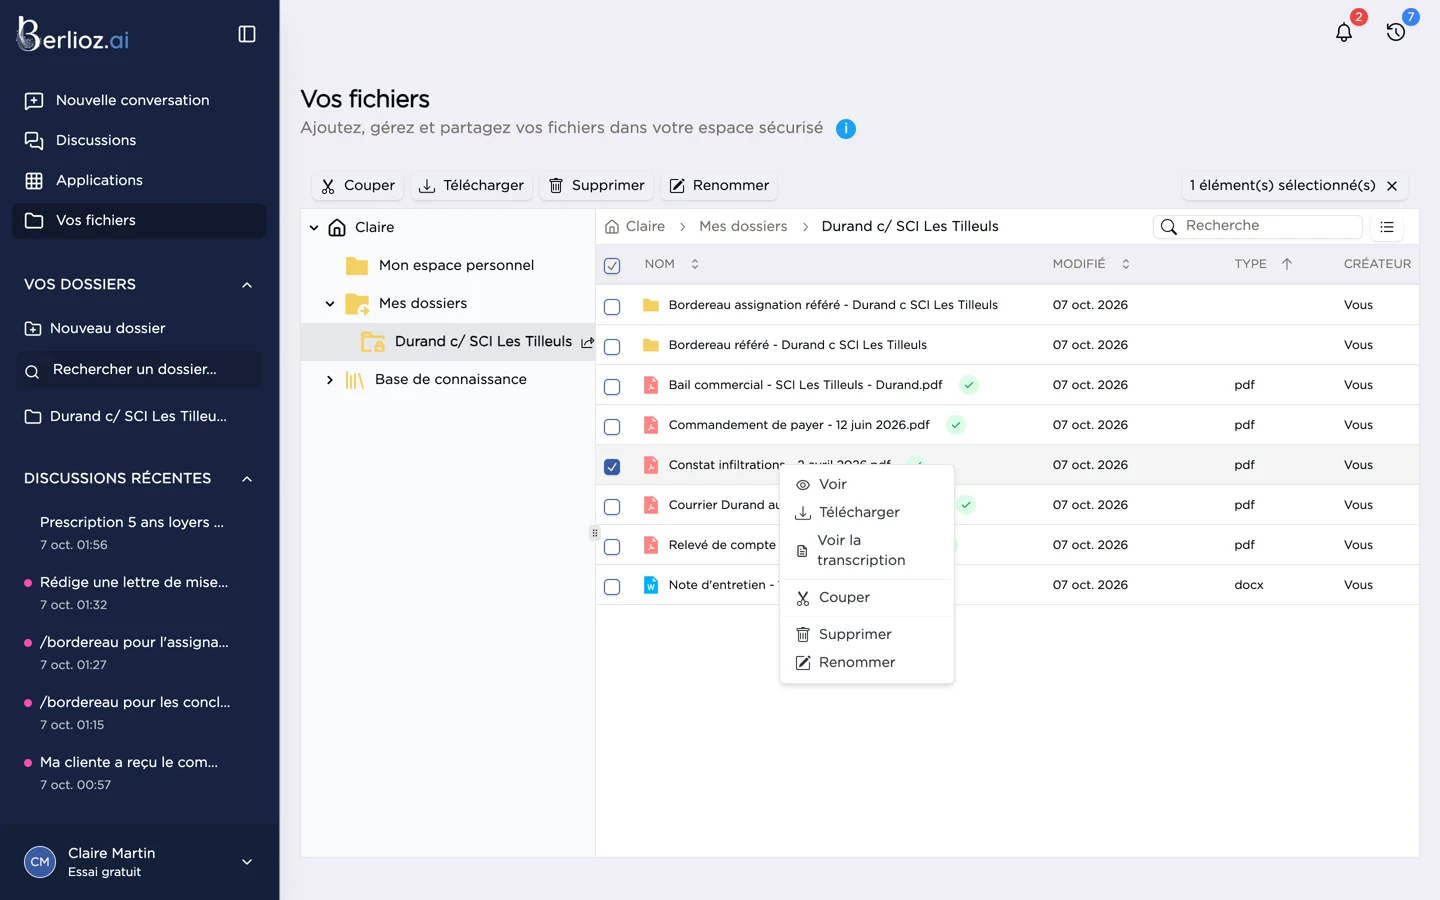Collapse the VOS DOSSIERS section
Image resolution: width=1440 pixels, height=900 pixels.
pos(247,285)
